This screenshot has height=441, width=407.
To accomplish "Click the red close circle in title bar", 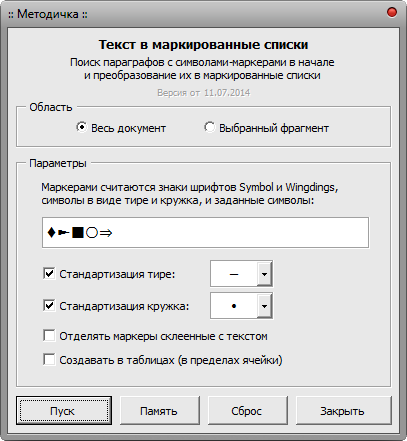I will pyautogui.click(x=392, y=12).
